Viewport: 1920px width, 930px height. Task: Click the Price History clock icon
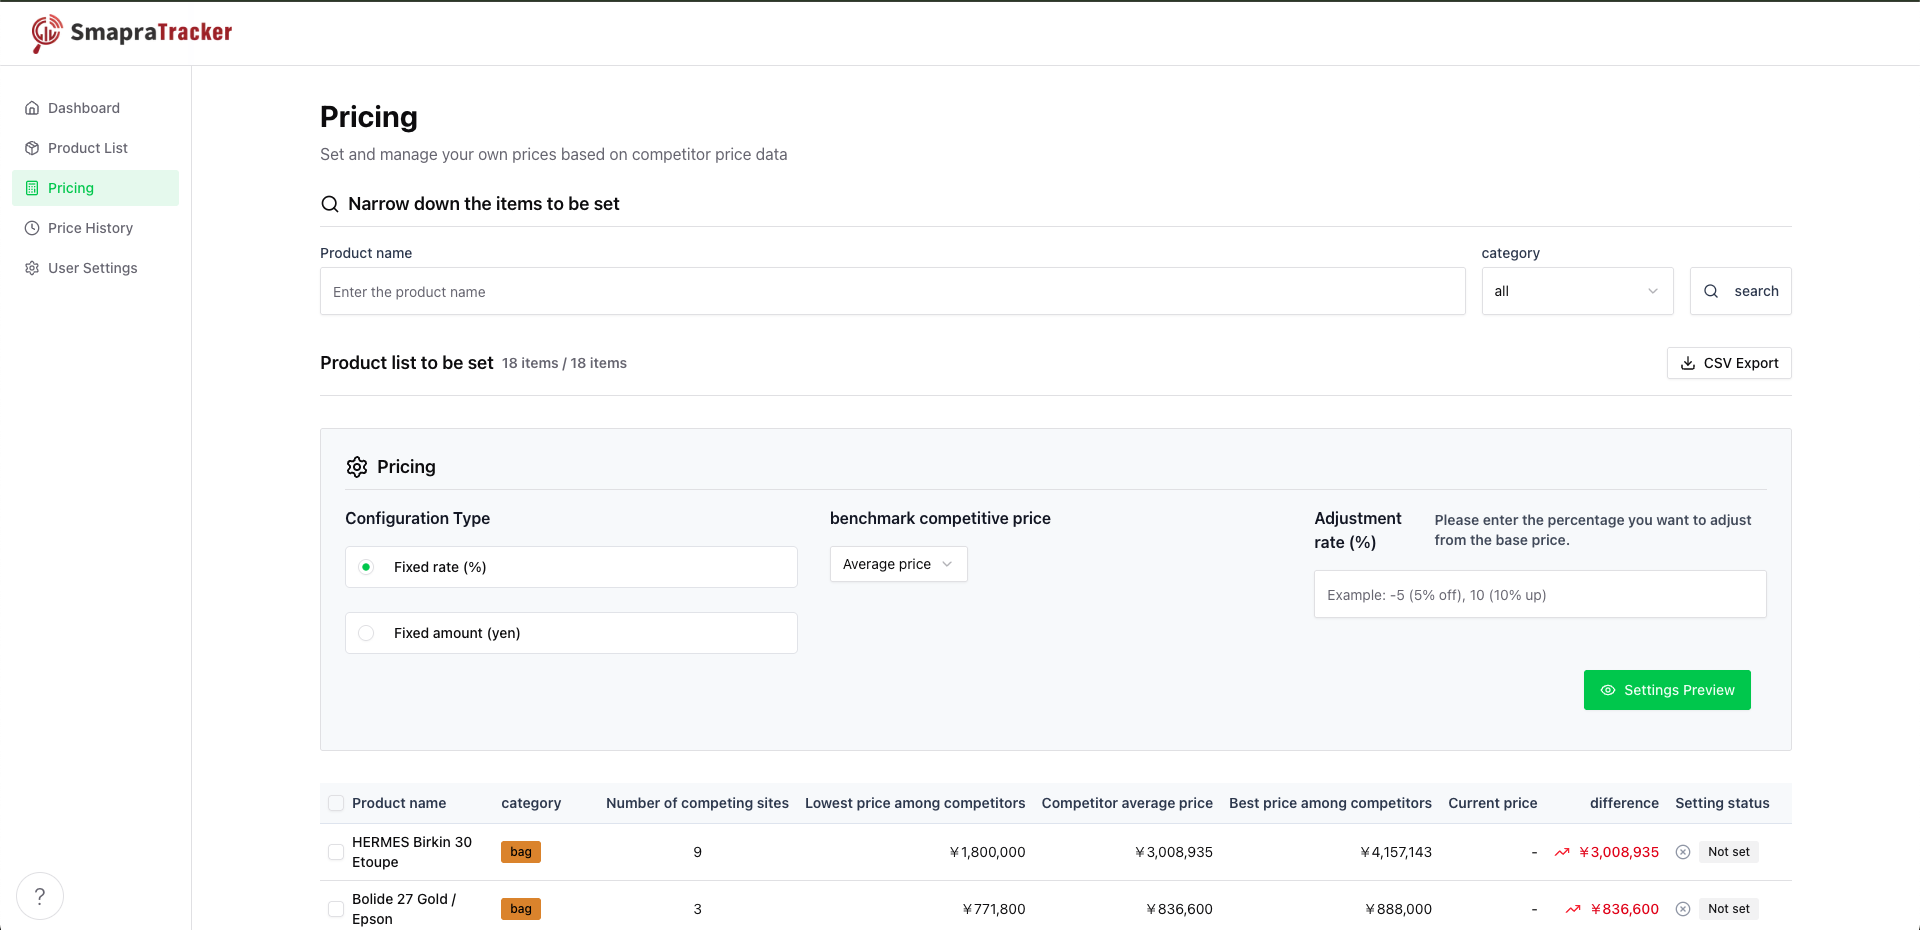point(33,227)
